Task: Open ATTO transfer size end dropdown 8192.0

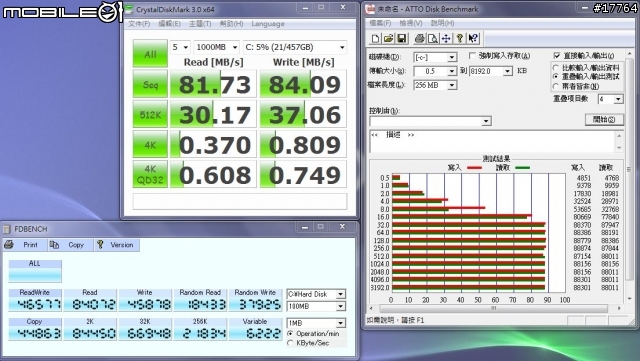Action: tap(491, 71)
